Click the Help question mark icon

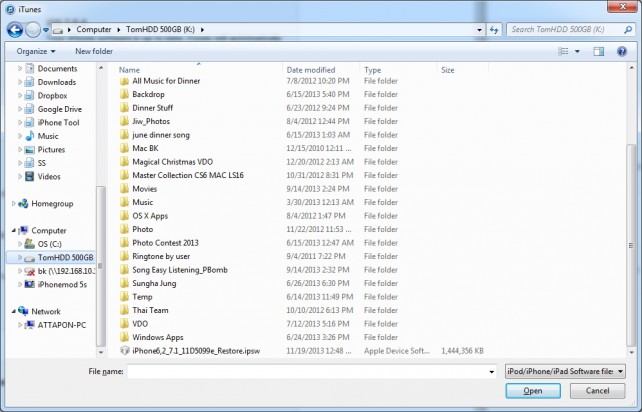(622, 51)
